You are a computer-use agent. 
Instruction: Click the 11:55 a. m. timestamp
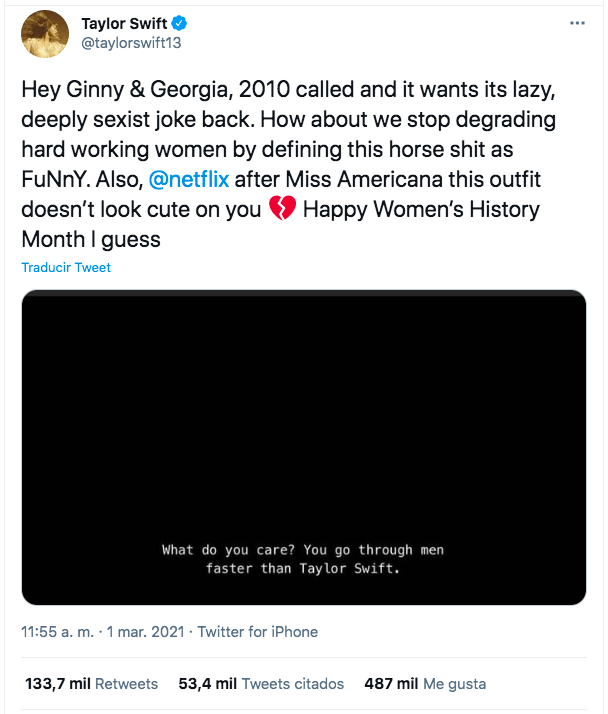55,632
